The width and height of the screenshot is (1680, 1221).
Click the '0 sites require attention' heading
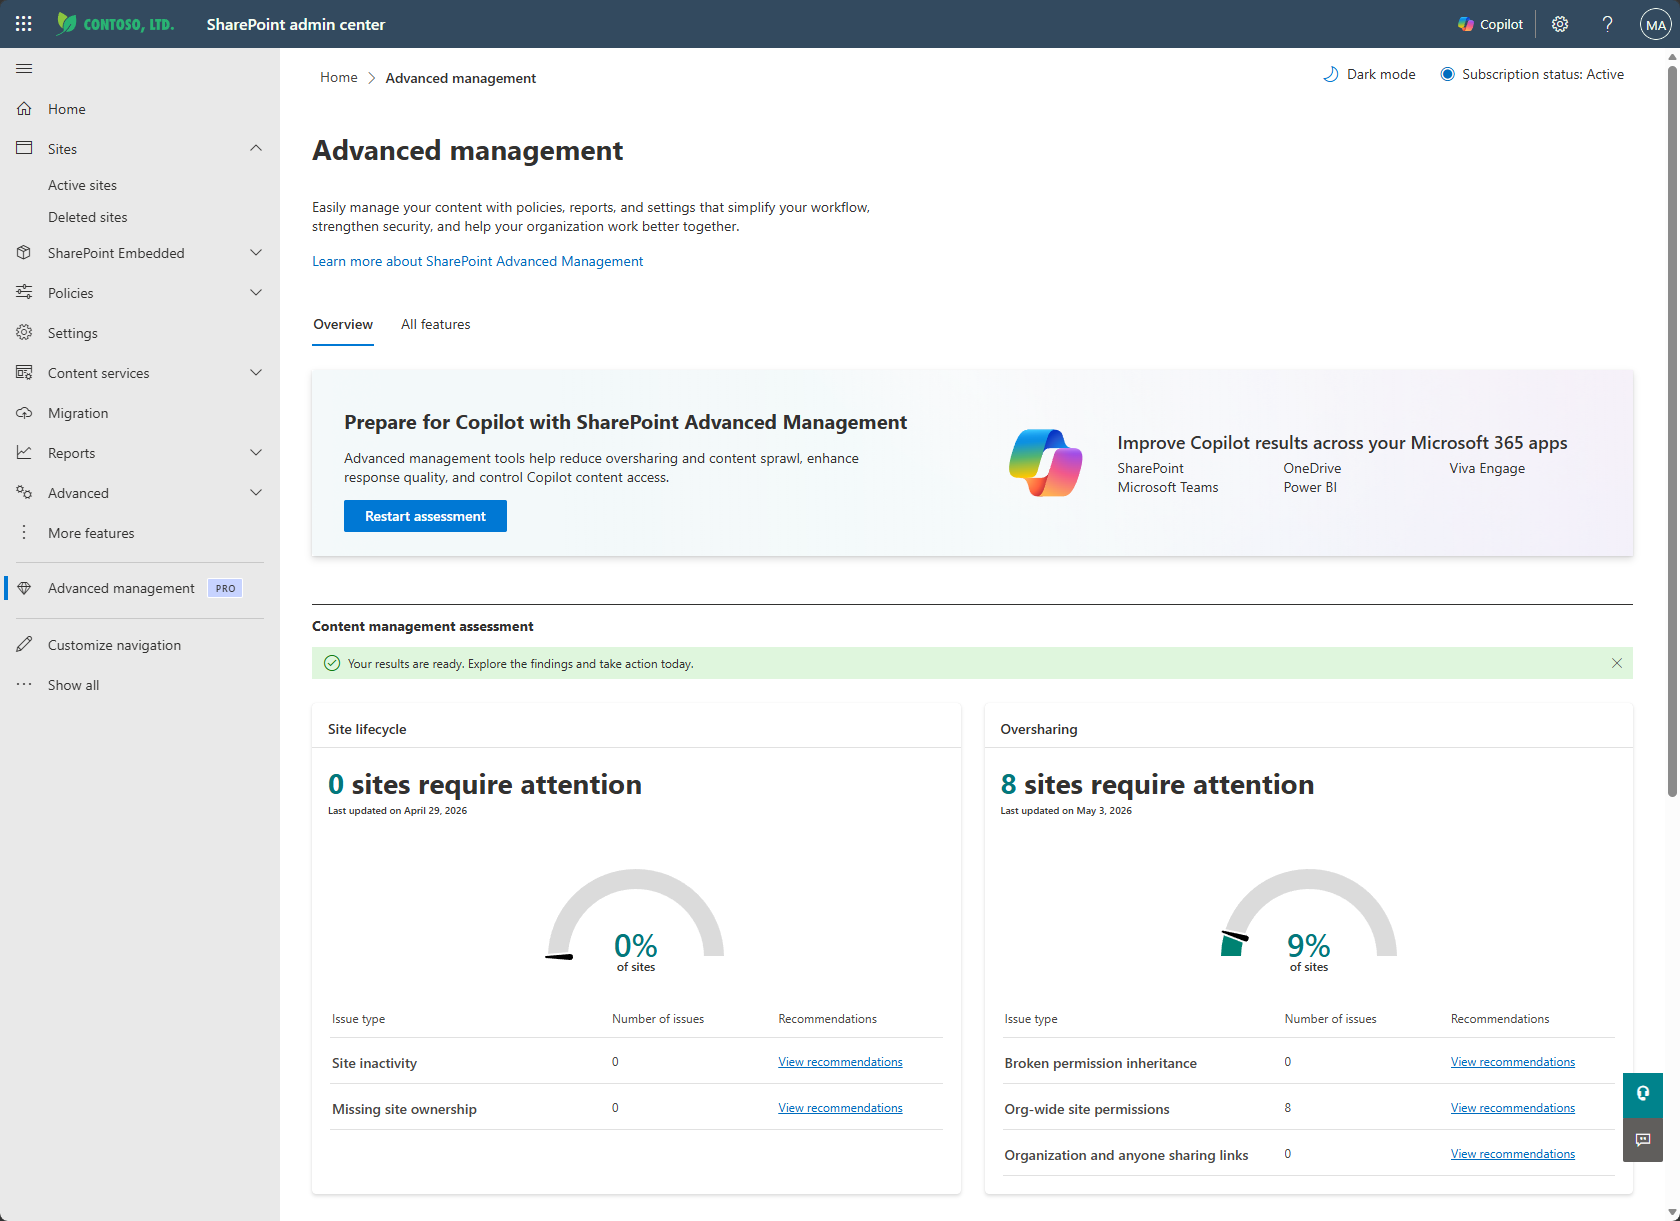(x=485, y=784)
